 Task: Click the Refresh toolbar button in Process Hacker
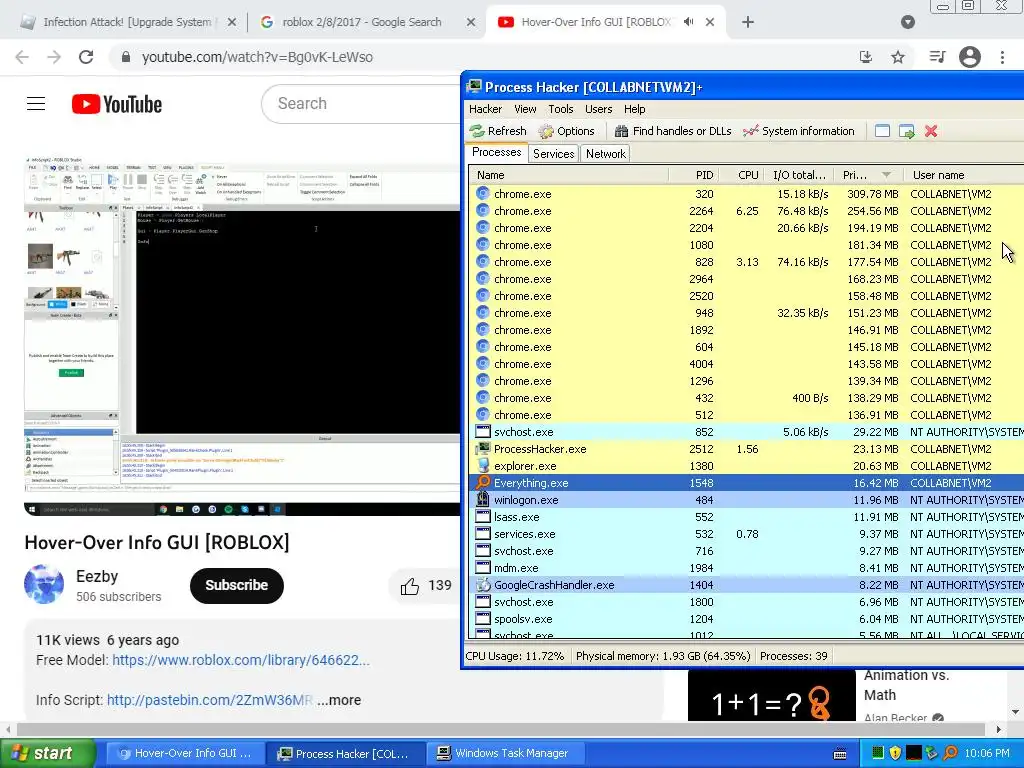tap(498, 131)
